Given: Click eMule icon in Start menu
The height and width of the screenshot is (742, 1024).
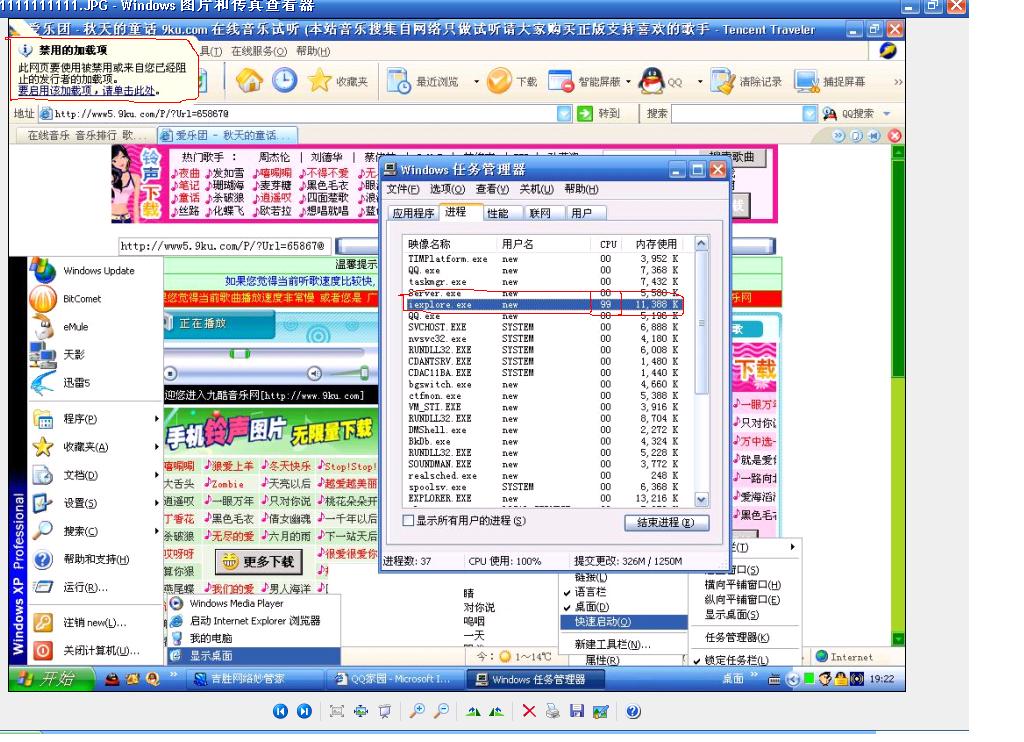Looking at the screenshot, I should click(43, 327).
